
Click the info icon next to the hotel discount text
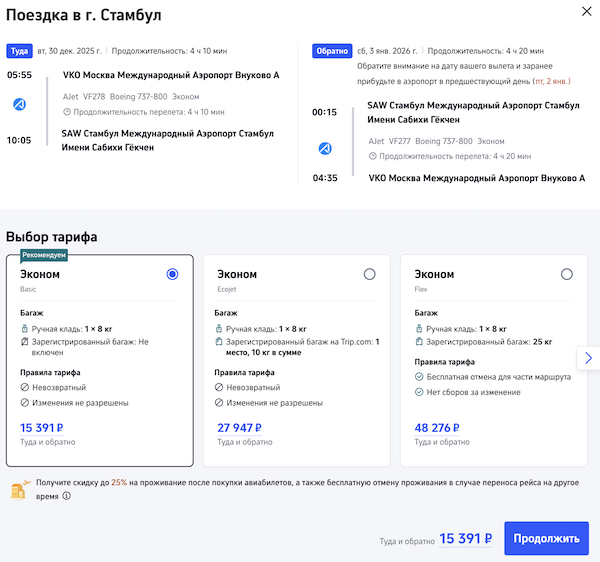coord(67,495)
